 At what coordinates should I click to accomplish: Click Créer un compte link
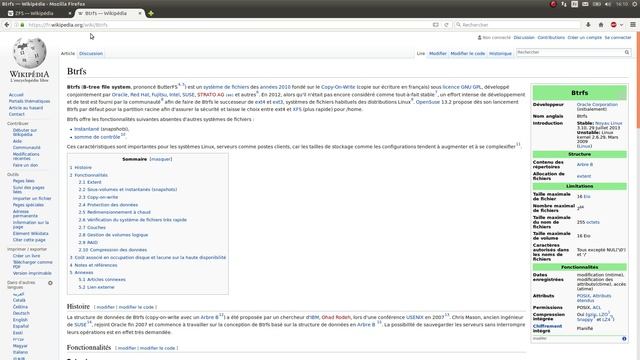(584, 38)
